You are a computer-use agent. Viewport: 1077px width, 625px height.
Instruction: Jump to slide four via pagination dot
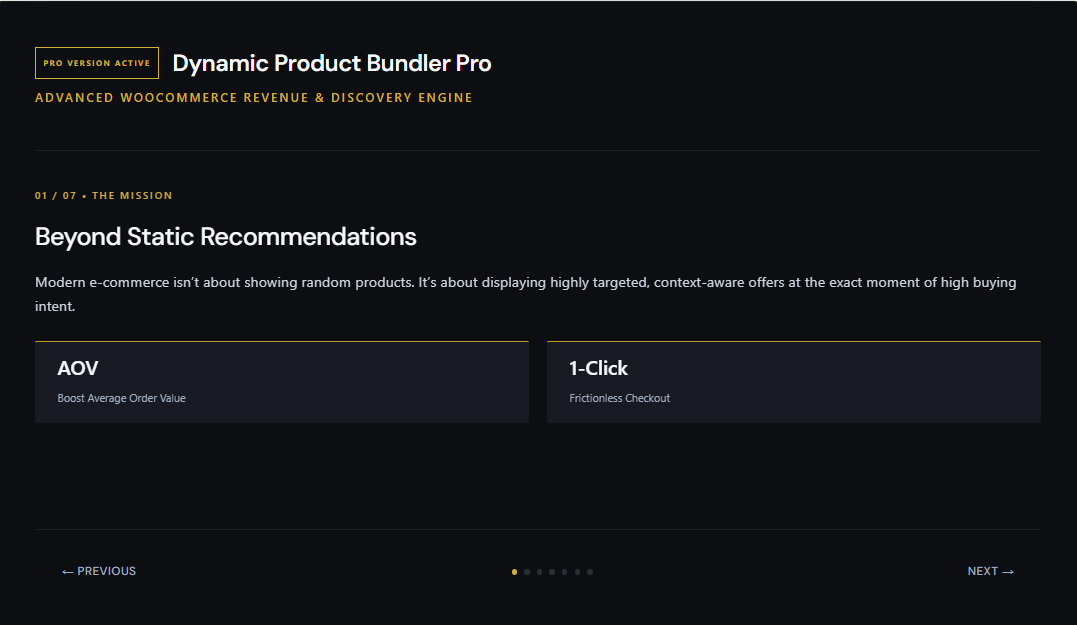552,571
